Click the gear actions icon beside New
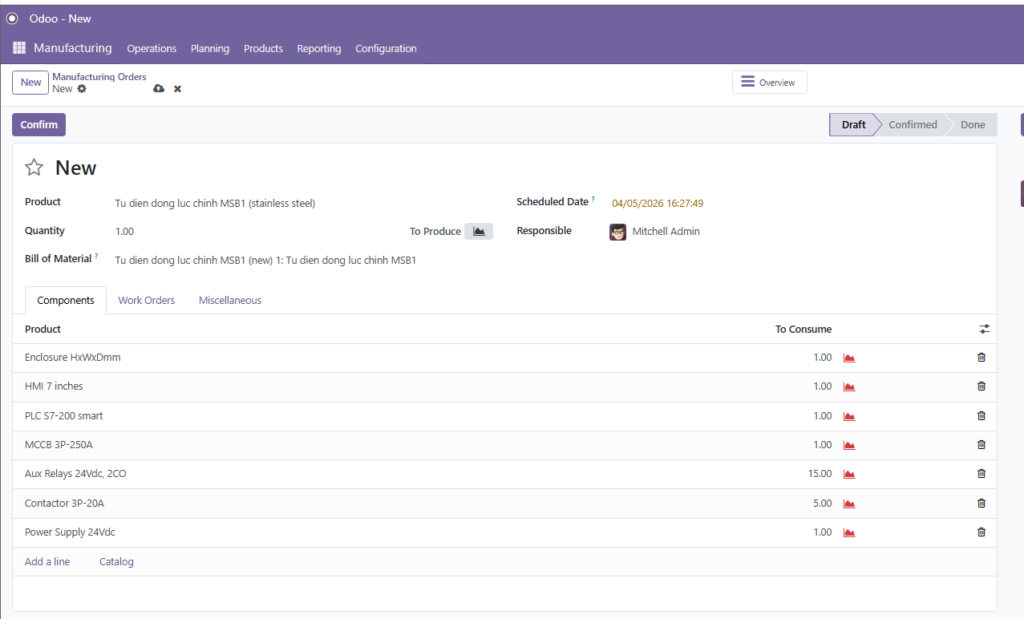 [x=82, y=89]
